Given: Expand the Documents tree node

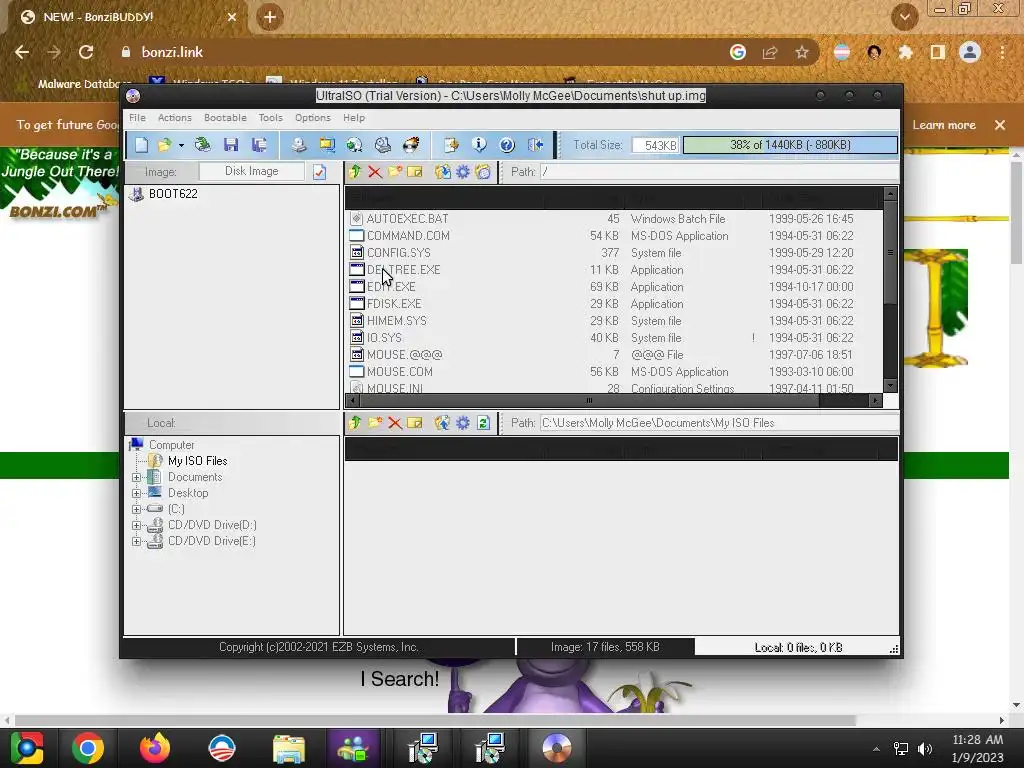Looking at the screenshot, I should [x=136, y=477].
